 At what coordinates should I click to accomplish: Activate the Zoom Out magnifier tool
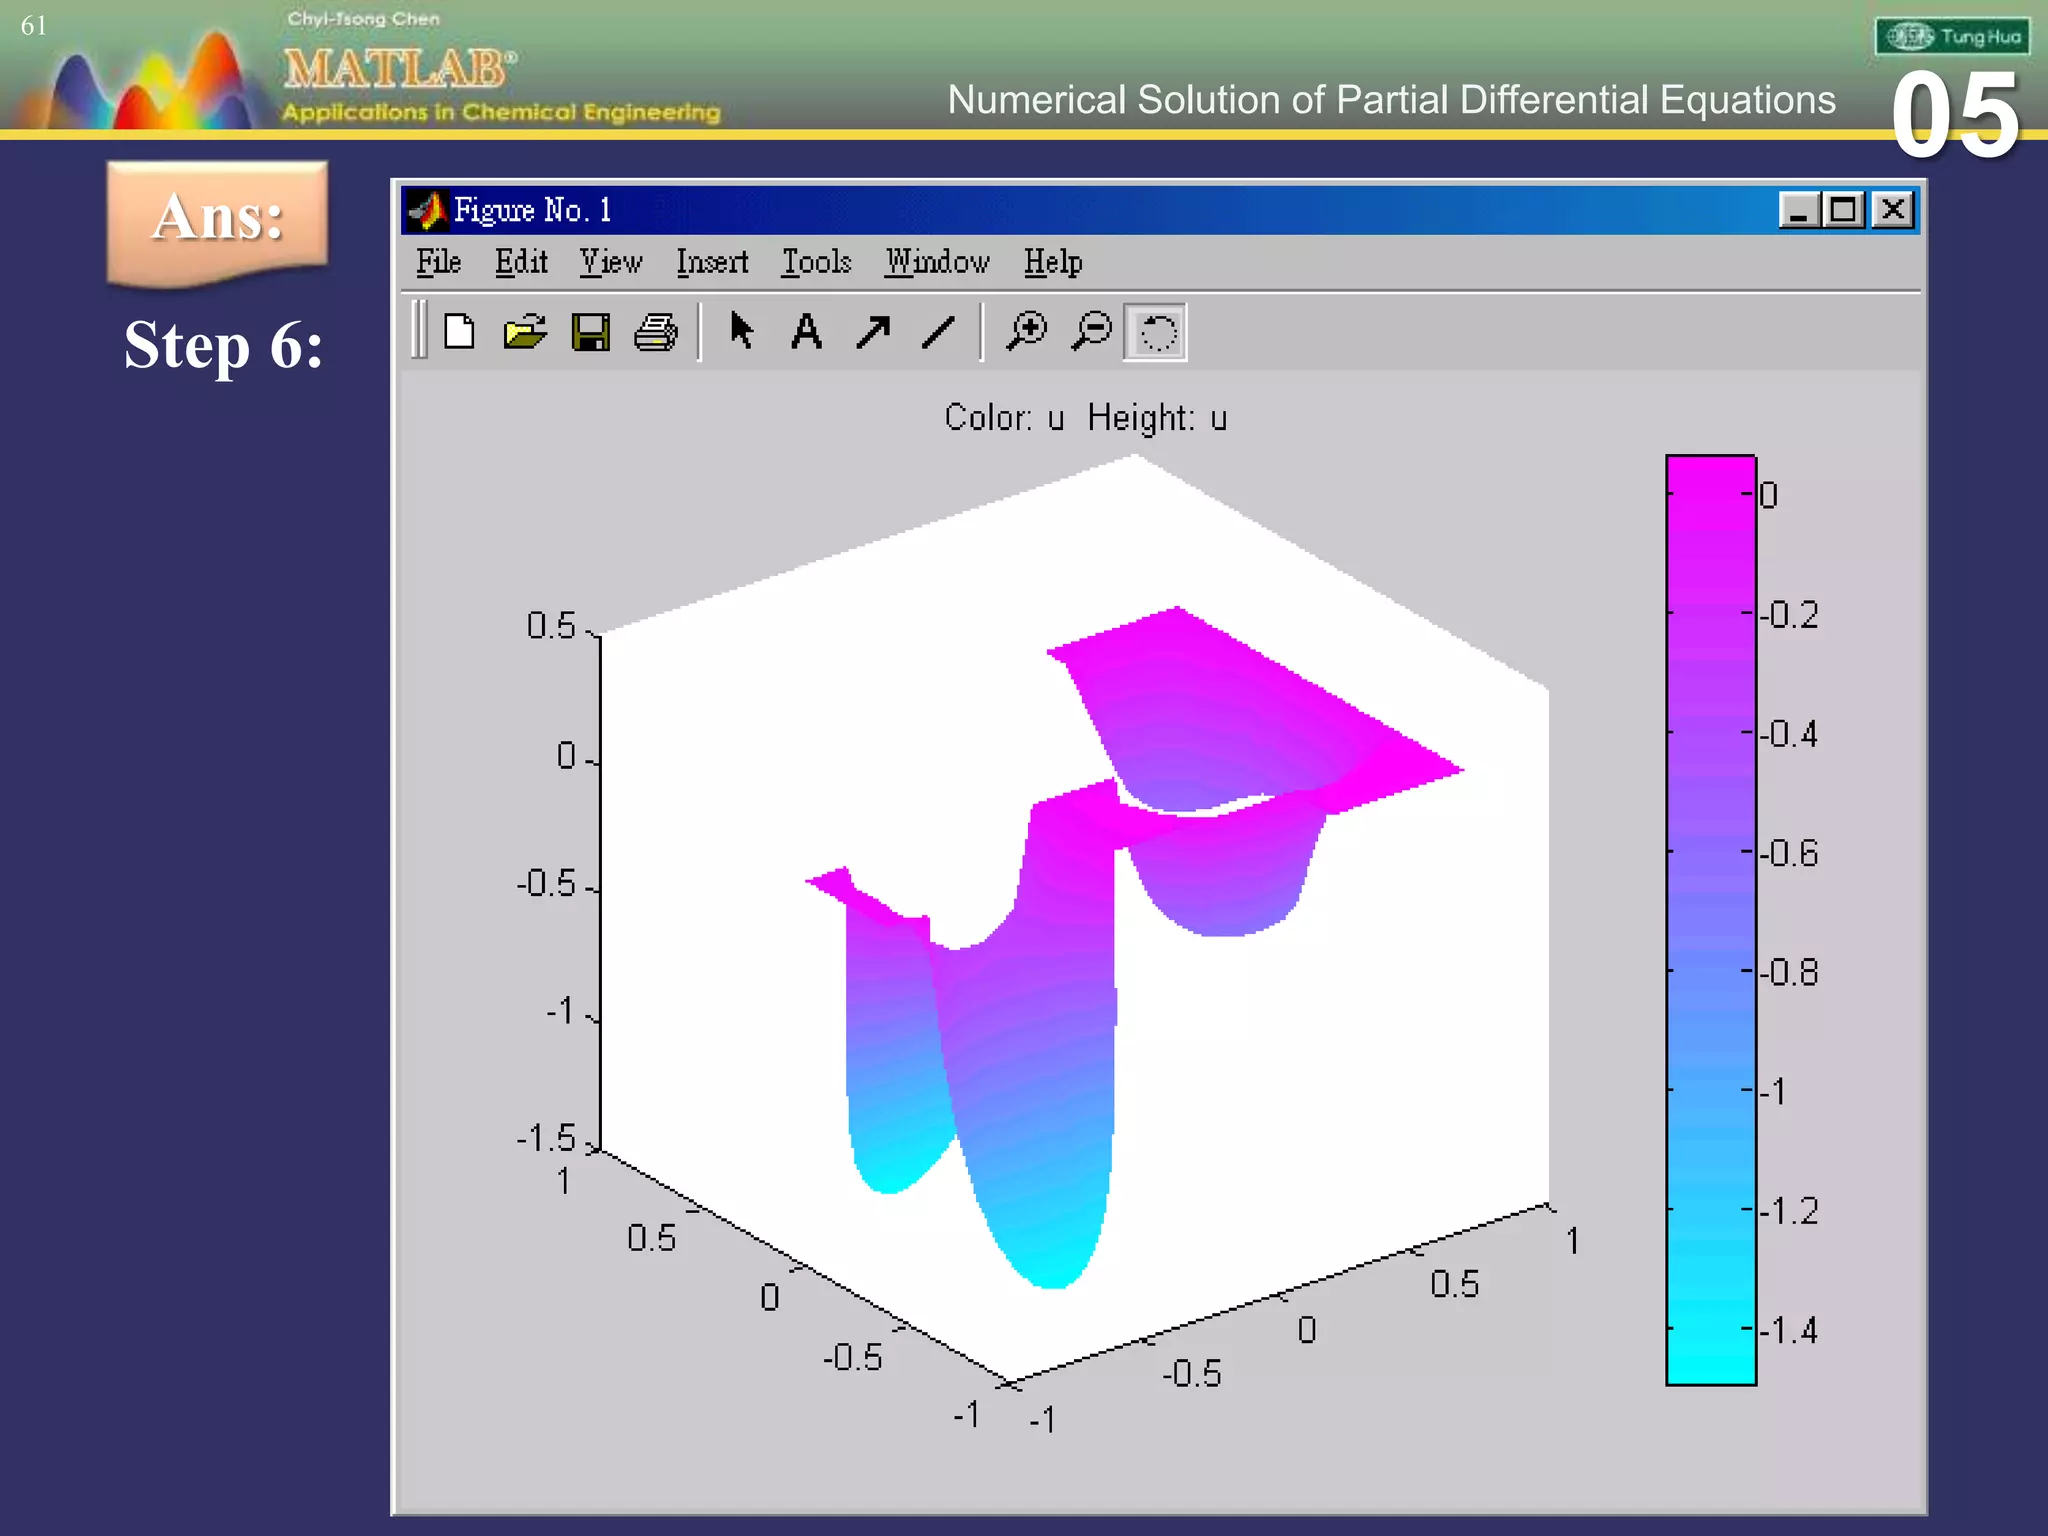pos(1091,331)
